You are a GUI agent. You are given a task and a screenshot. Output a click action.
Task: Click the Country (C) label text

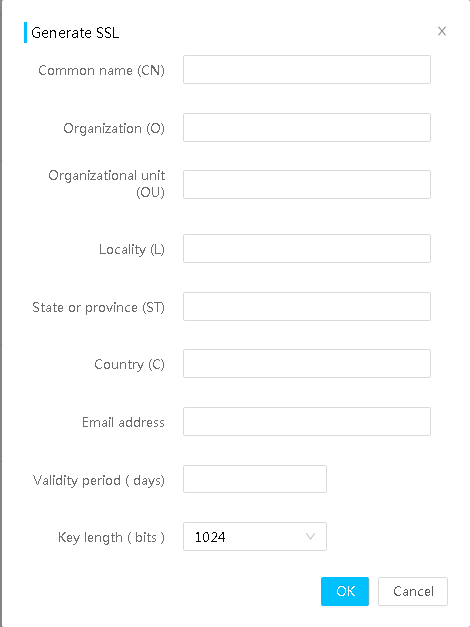point(129,364)
